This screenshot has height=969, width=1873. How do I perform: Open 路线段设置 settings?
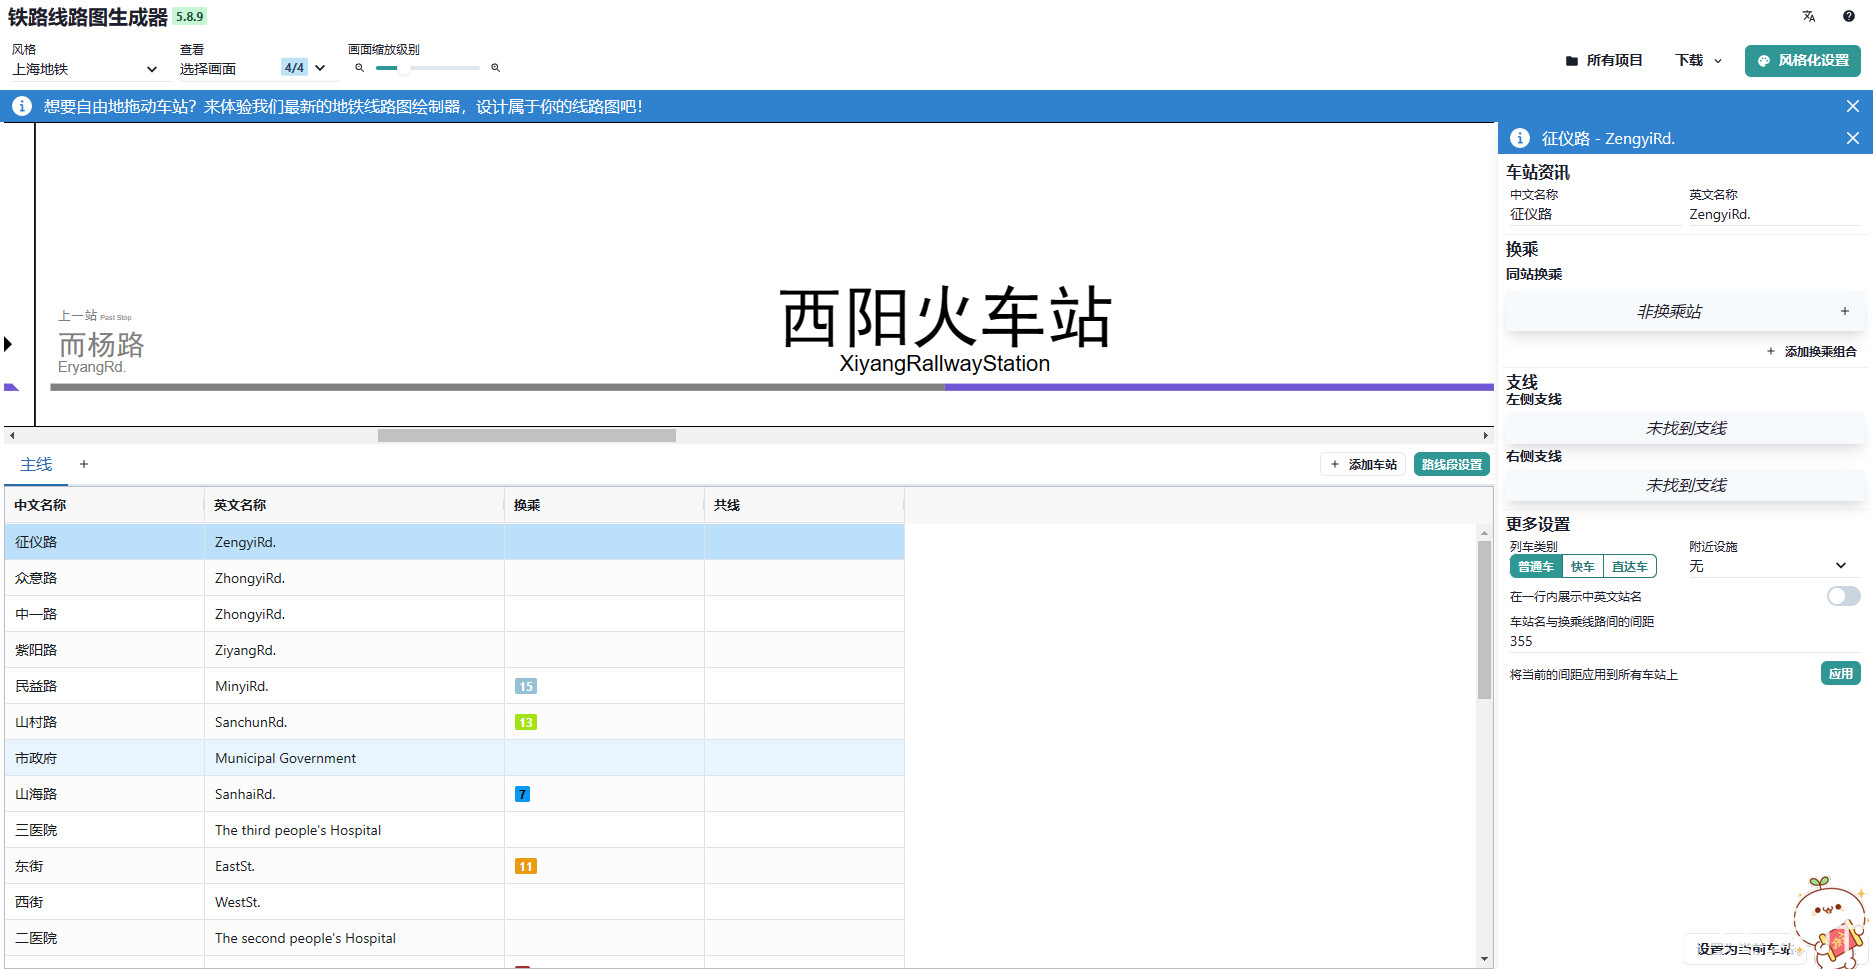(x=1451, y=464)
